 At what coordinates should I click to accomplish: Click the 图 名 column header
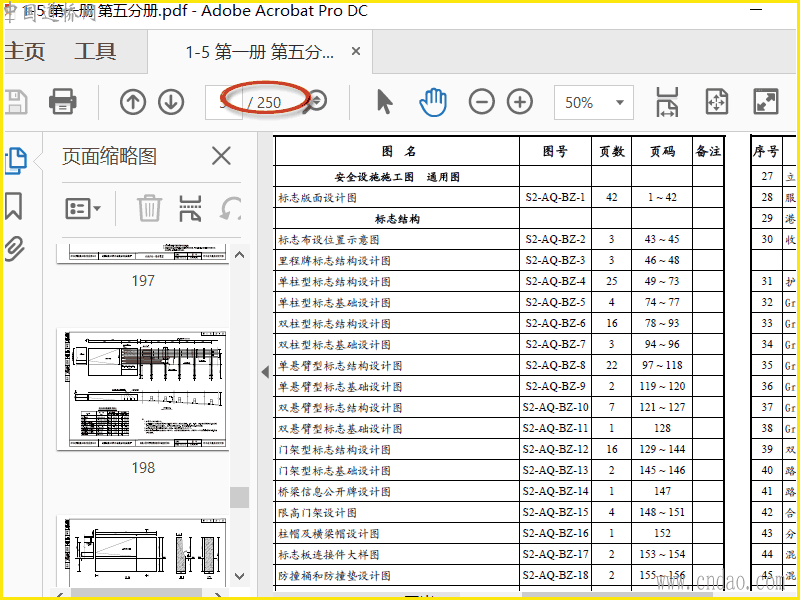(x=399, y=151)
